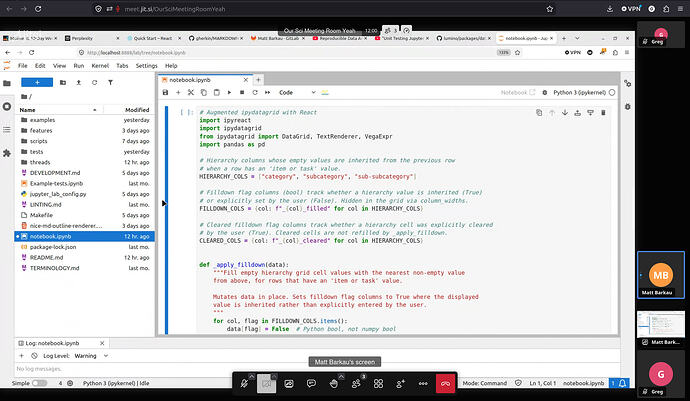Start screen sharing in Jitsi toolbar

(289, 383)
